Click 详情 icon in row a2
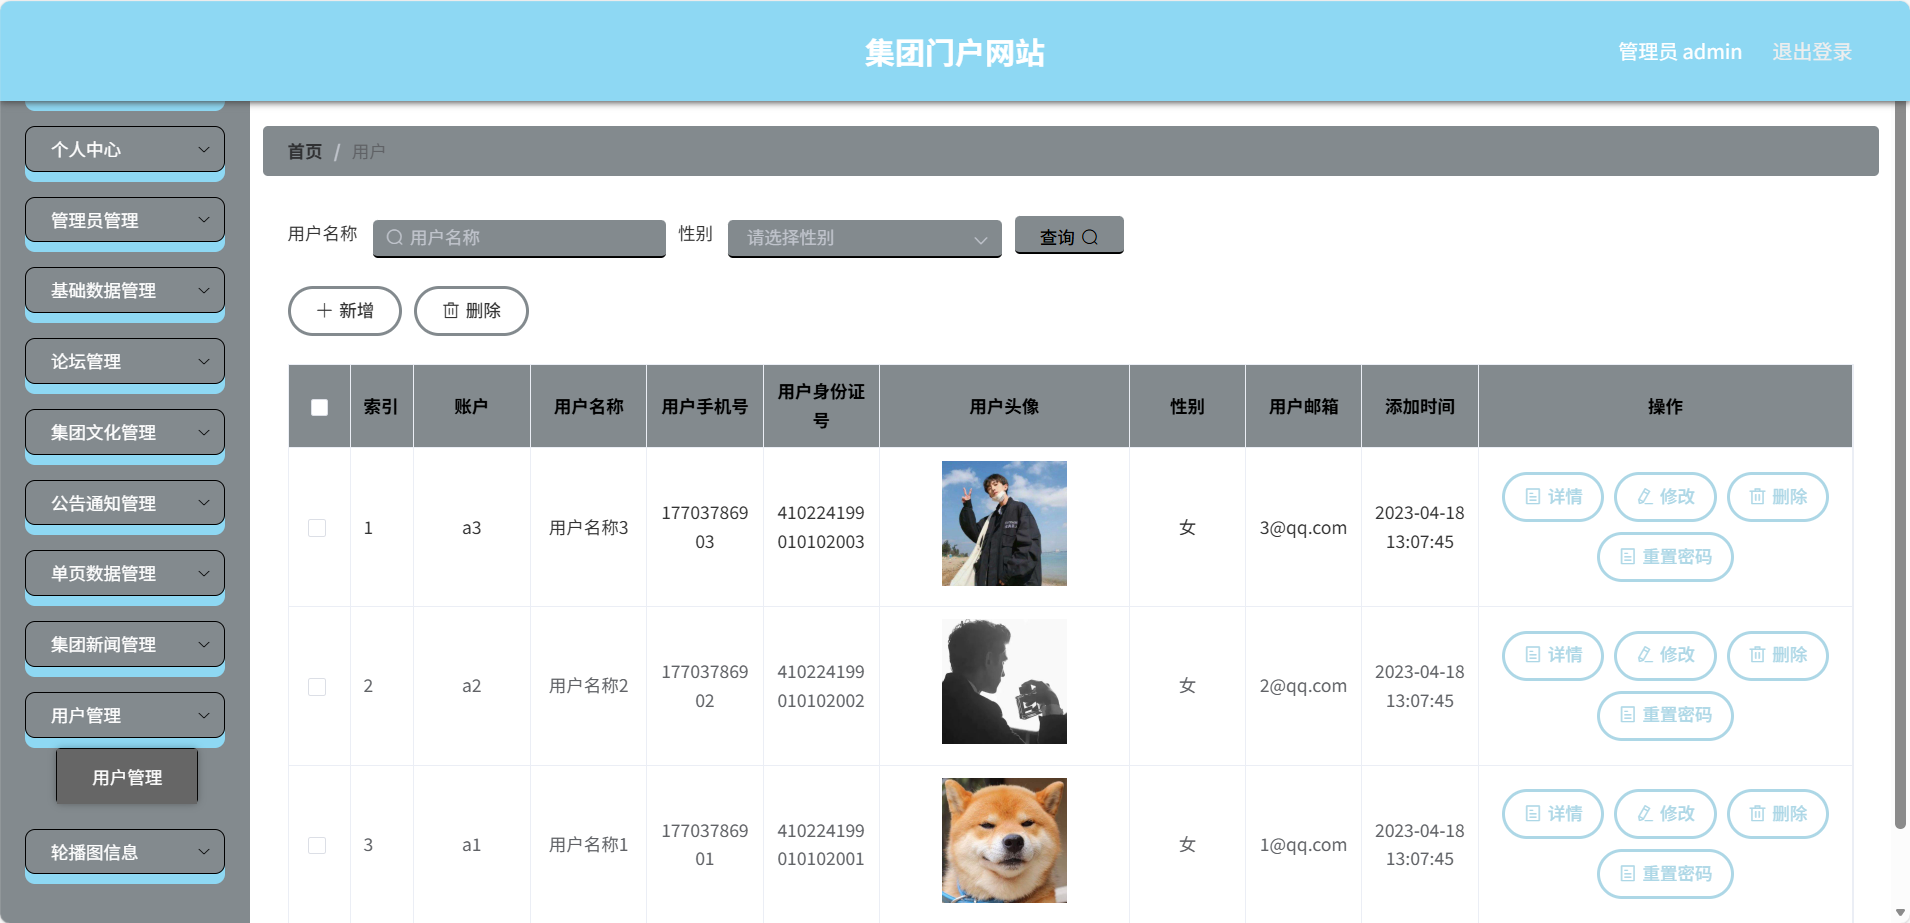 click(x=1533, y=655)
